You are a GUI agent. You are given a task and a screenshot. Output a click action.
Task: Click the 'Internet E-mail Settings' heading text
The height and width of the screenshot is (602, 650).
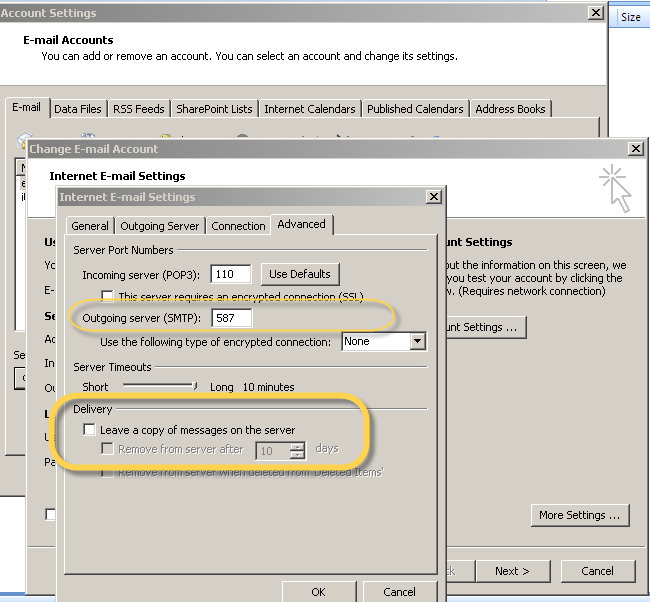click(117, 176)
